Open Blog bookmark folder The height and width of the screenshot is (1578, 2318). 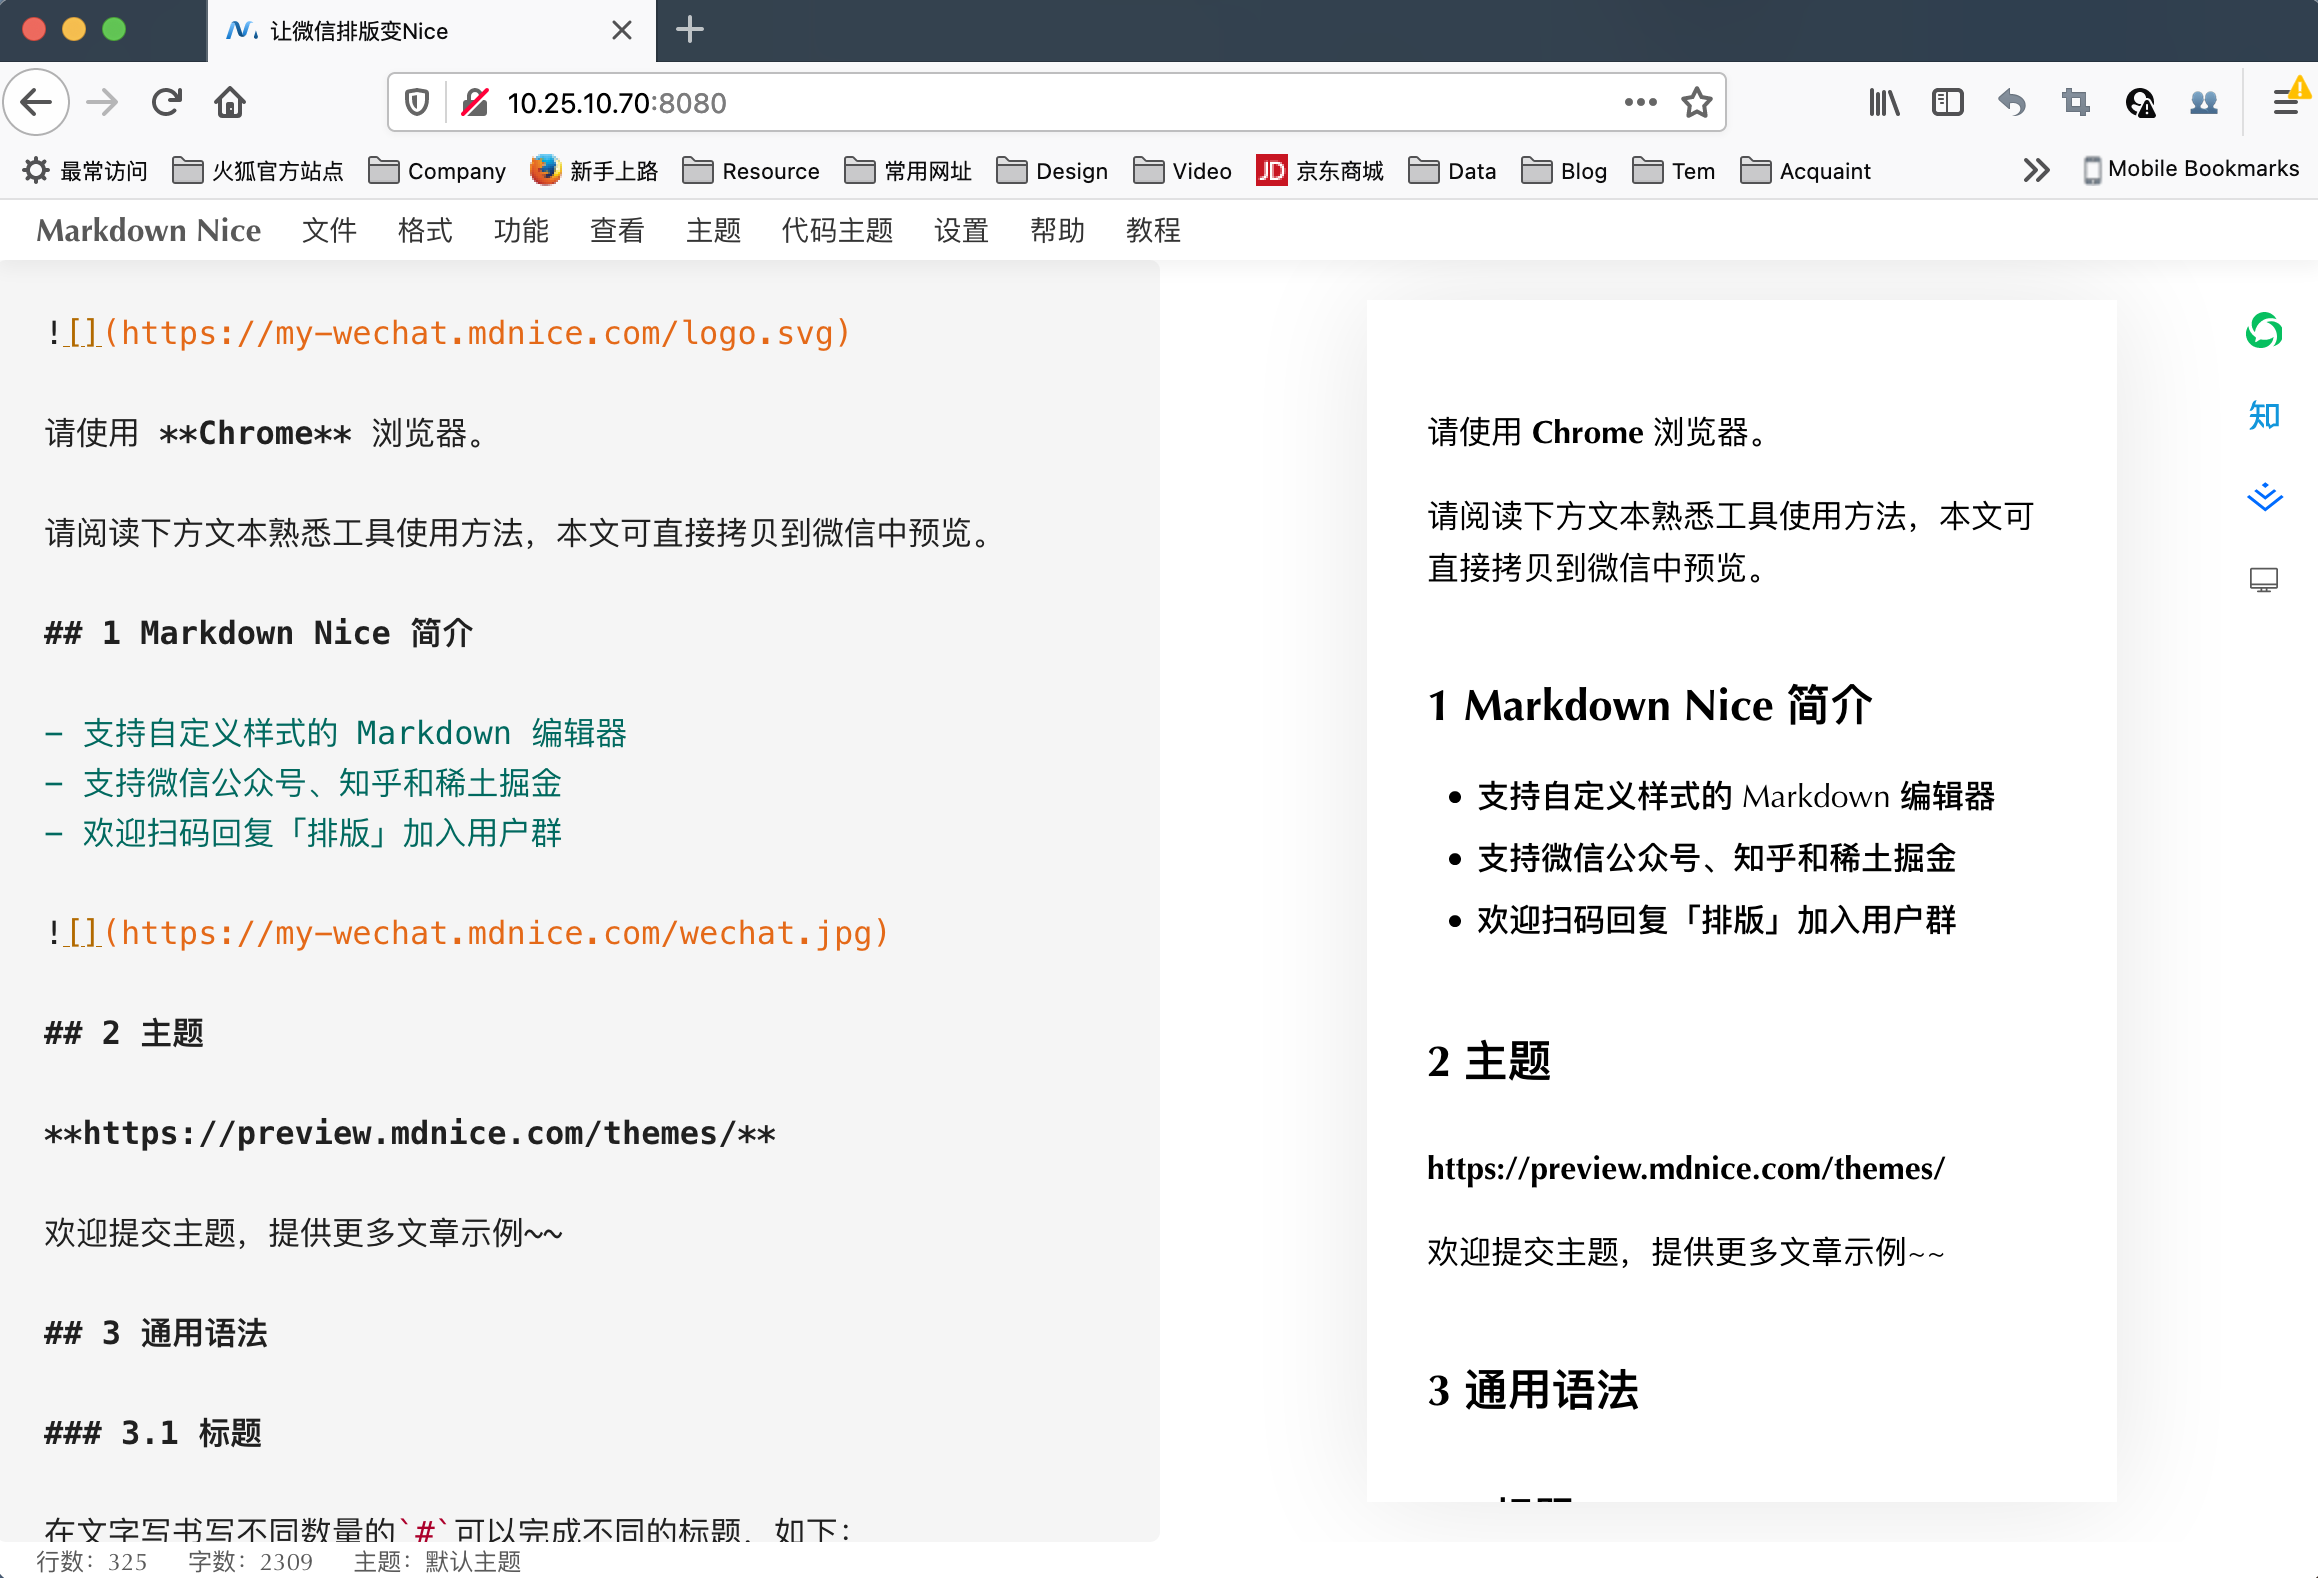(x=1564, y=171)
